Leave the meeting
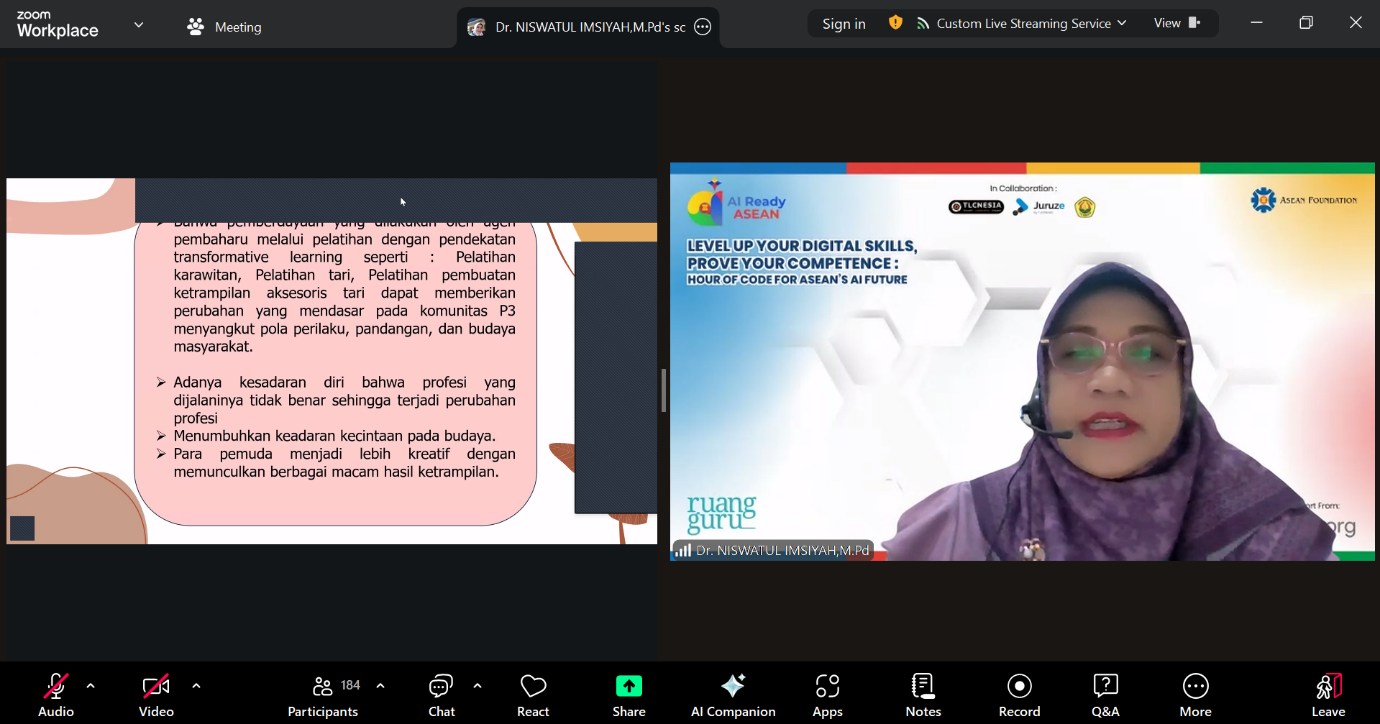 (x=1328, y=695)
